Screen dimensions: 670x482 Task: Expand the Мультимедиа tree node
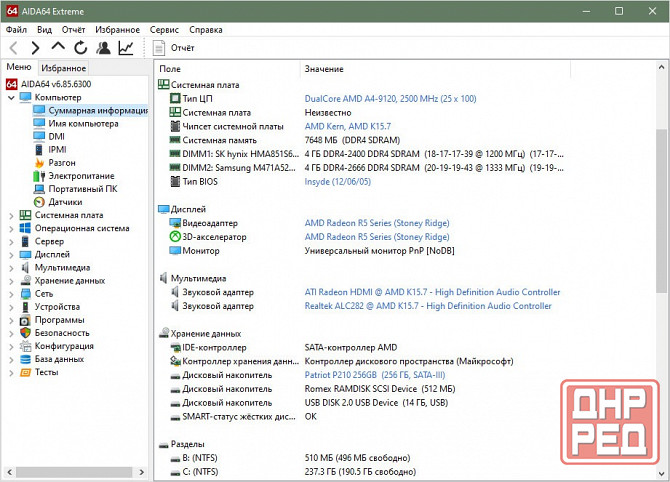(12, 268)
